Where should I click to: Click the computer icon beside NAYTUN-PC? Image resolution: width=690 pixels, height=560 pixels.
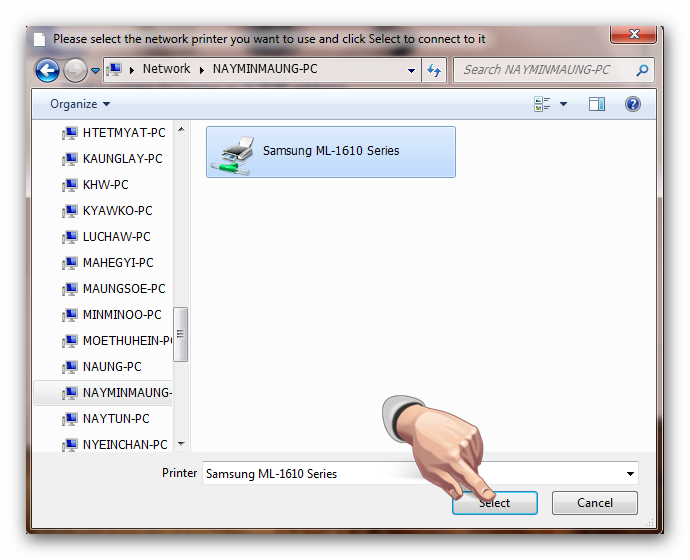[70, 419]
